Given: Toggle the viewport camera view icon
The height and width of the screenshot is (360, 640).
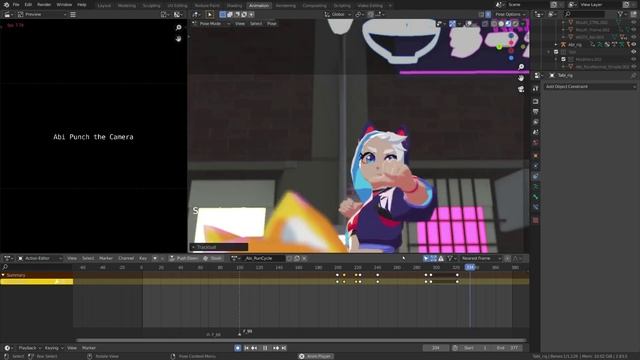Looking at the screenshot, I should pos(521,89).
